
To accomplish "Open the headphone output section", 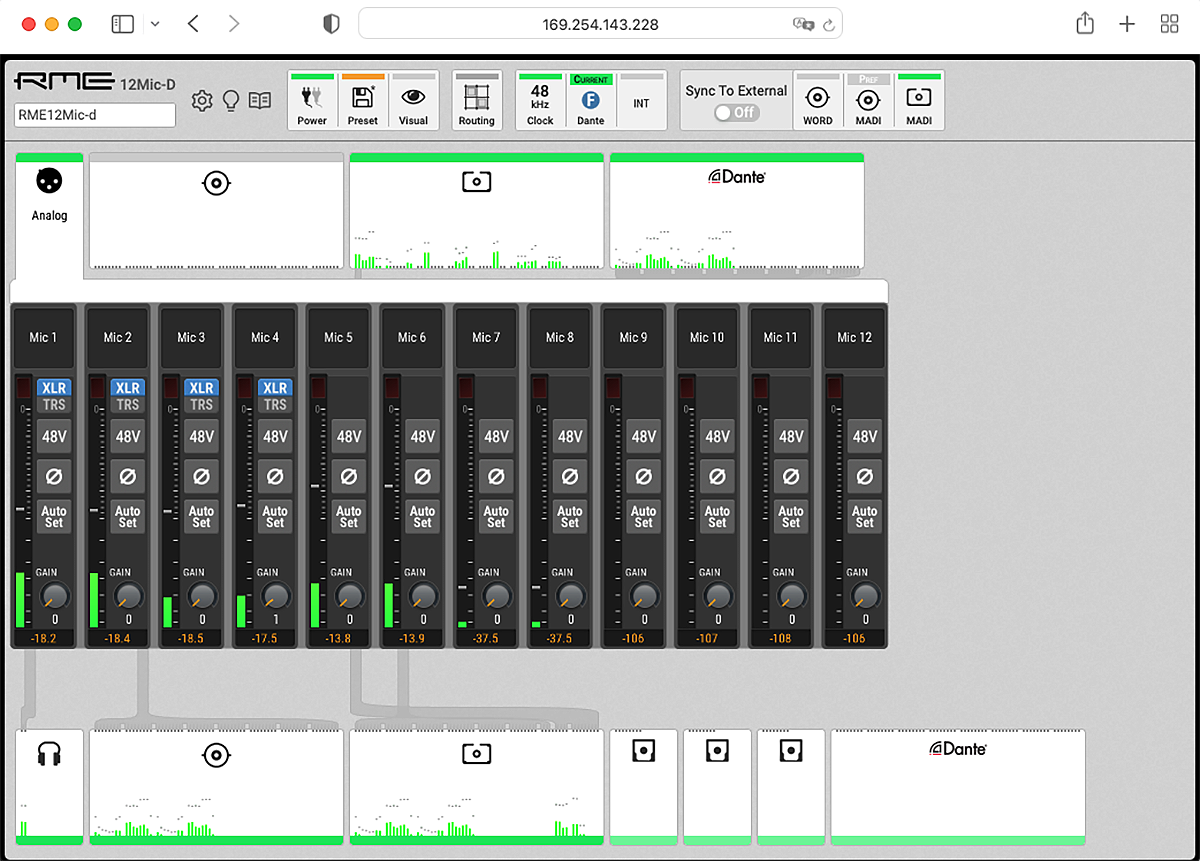I will (49, 786).
